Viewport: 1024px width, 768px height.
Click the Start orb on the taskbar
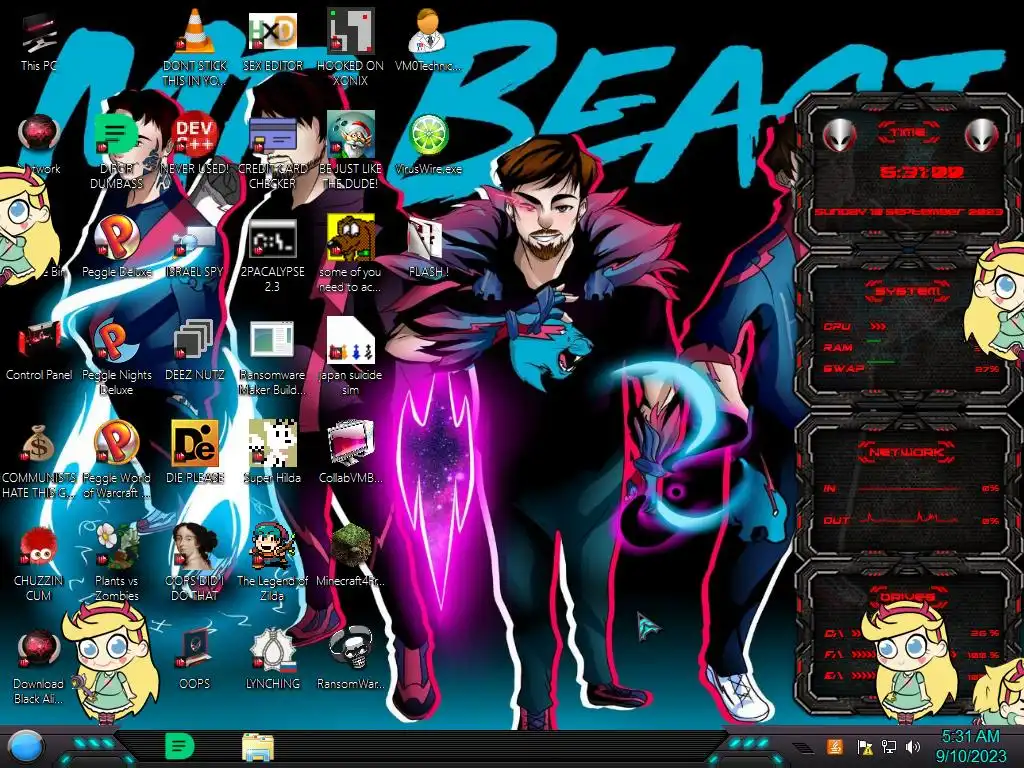(x=26, y=746)
